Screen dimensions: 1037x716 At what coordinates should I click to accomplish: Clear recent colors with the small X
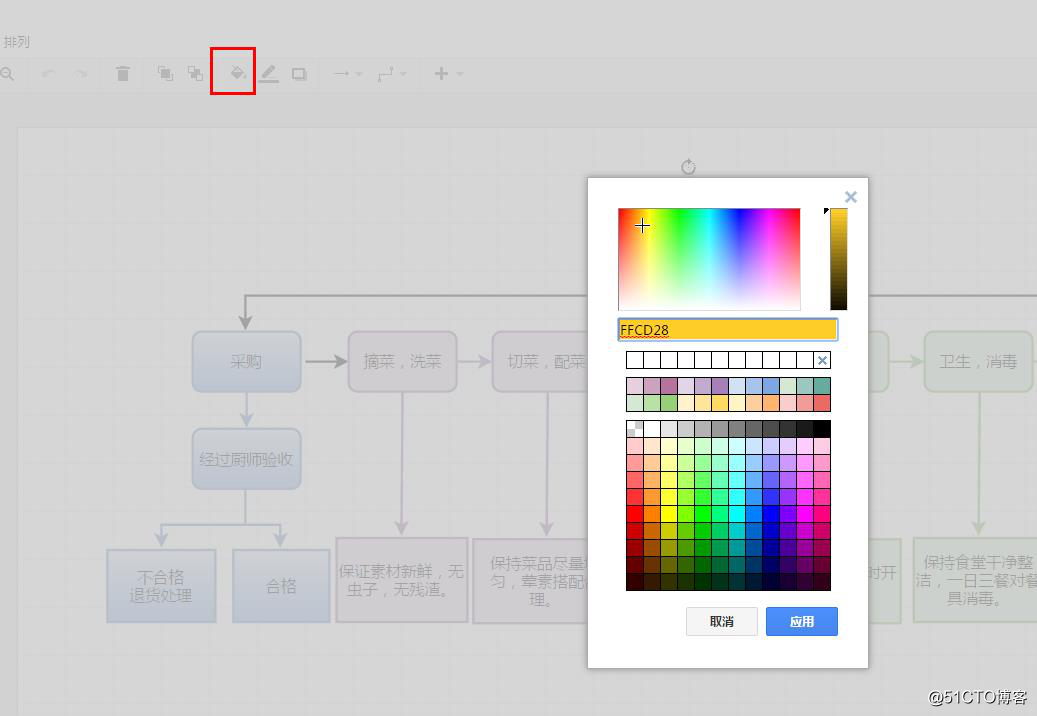click(822, 360)
